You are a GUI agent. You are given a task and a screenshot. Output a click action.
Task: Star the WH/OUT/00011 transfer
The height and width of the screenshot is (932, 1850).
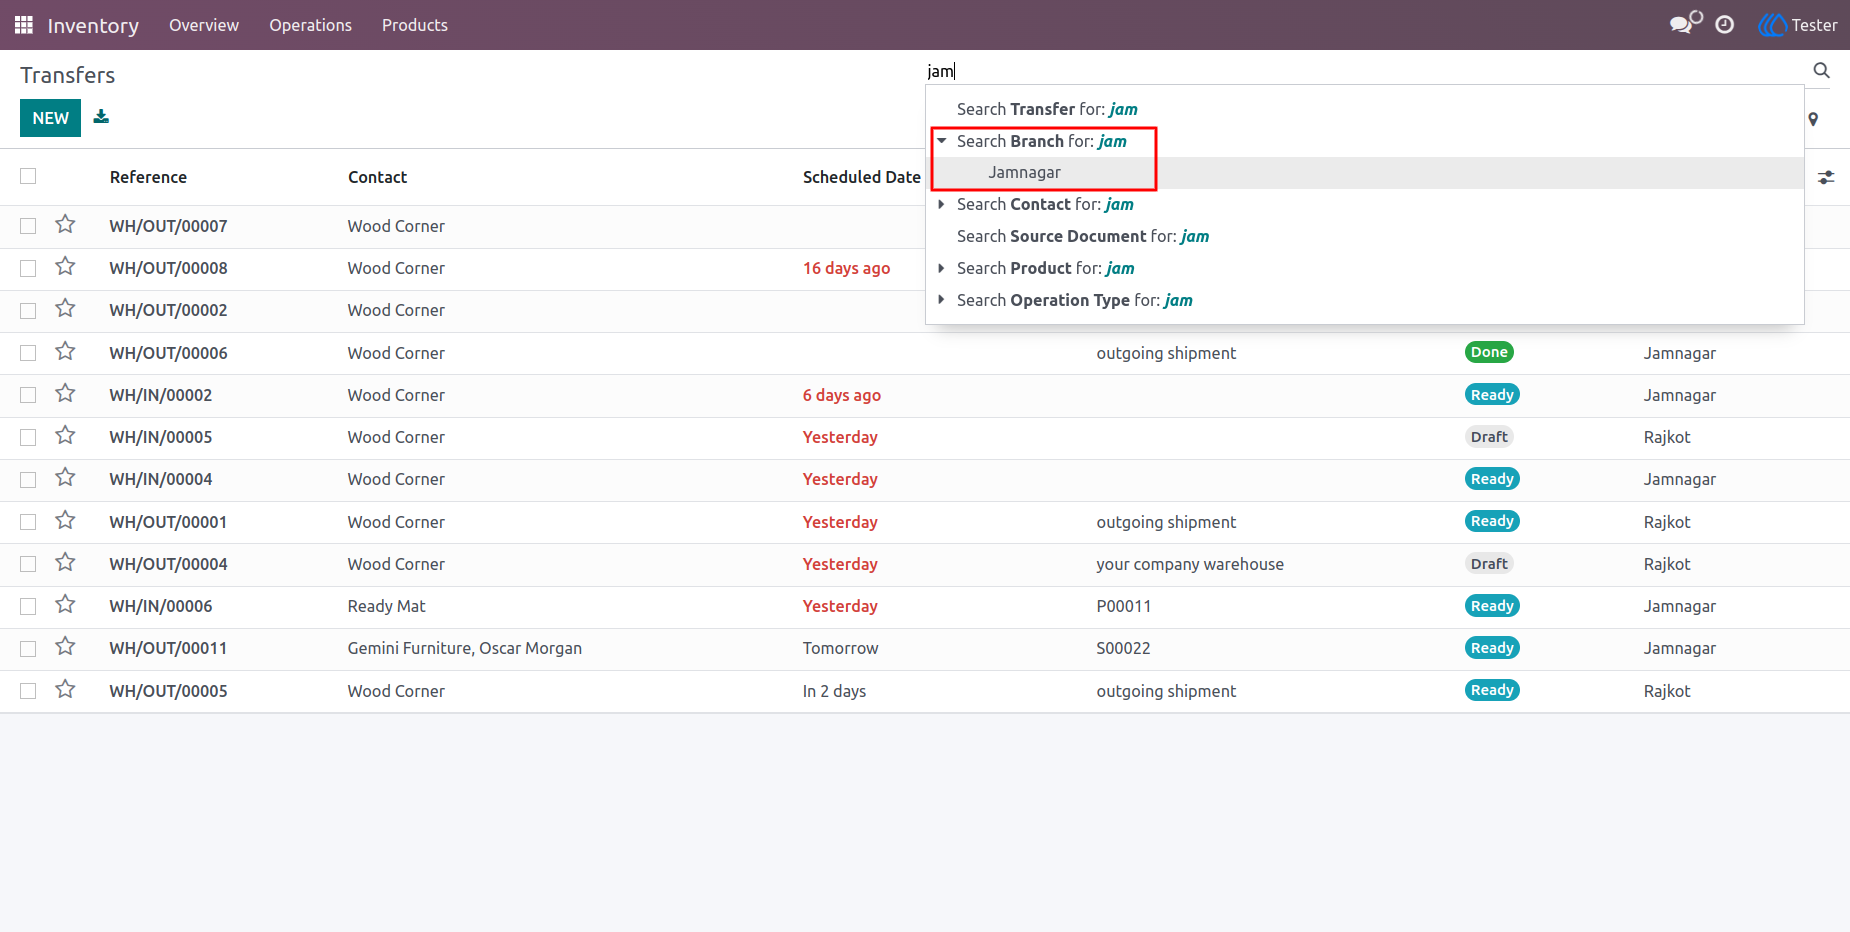(x=66, y=647)
